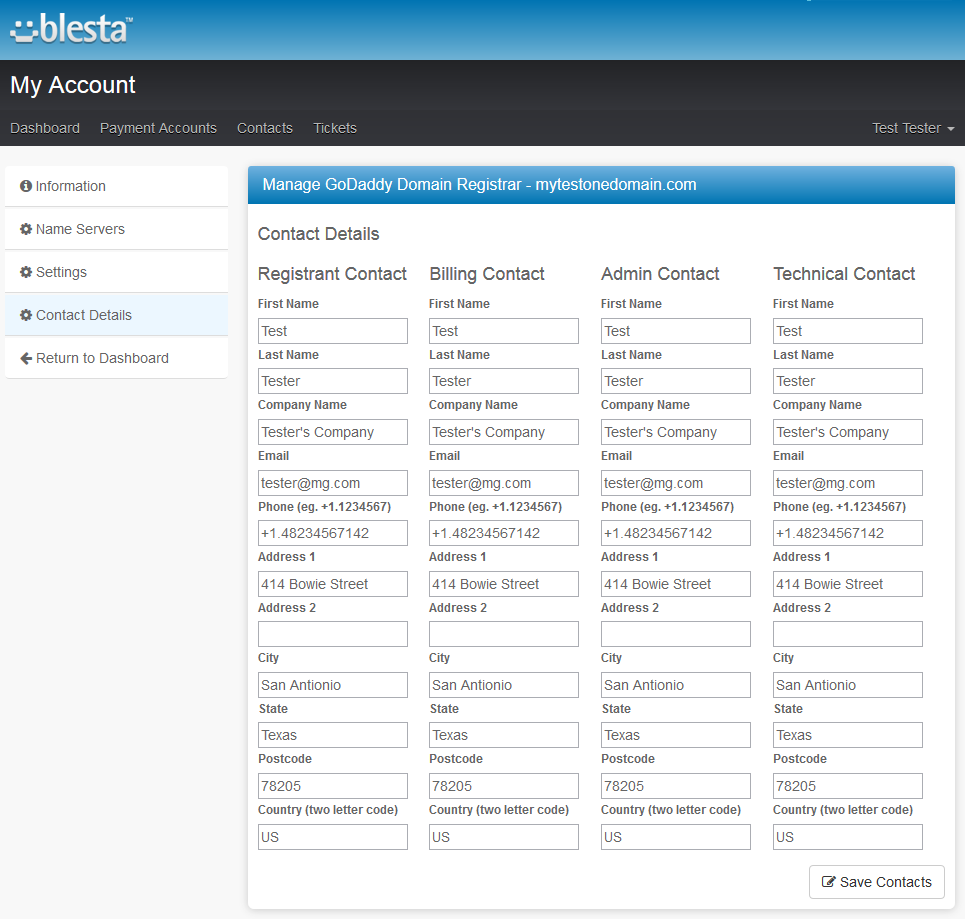Click Admin Contact Last Name field

676,381
